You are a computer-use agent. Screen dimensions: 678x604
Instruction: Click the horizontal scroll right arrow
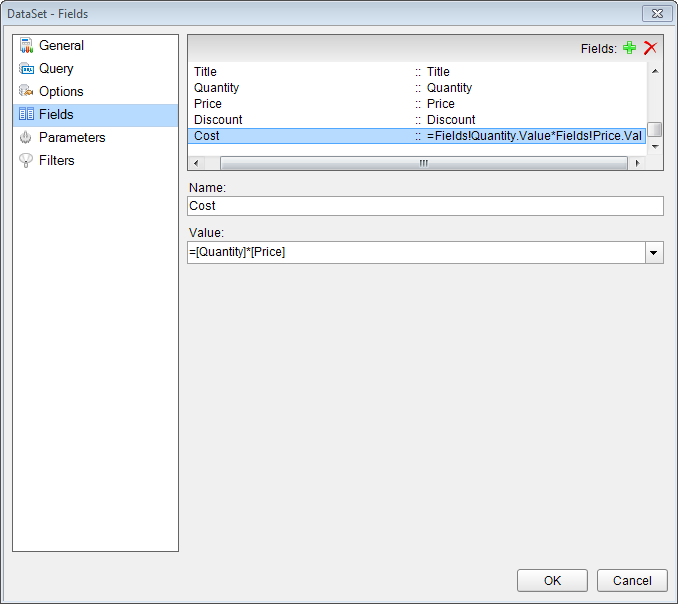[637, 163]
